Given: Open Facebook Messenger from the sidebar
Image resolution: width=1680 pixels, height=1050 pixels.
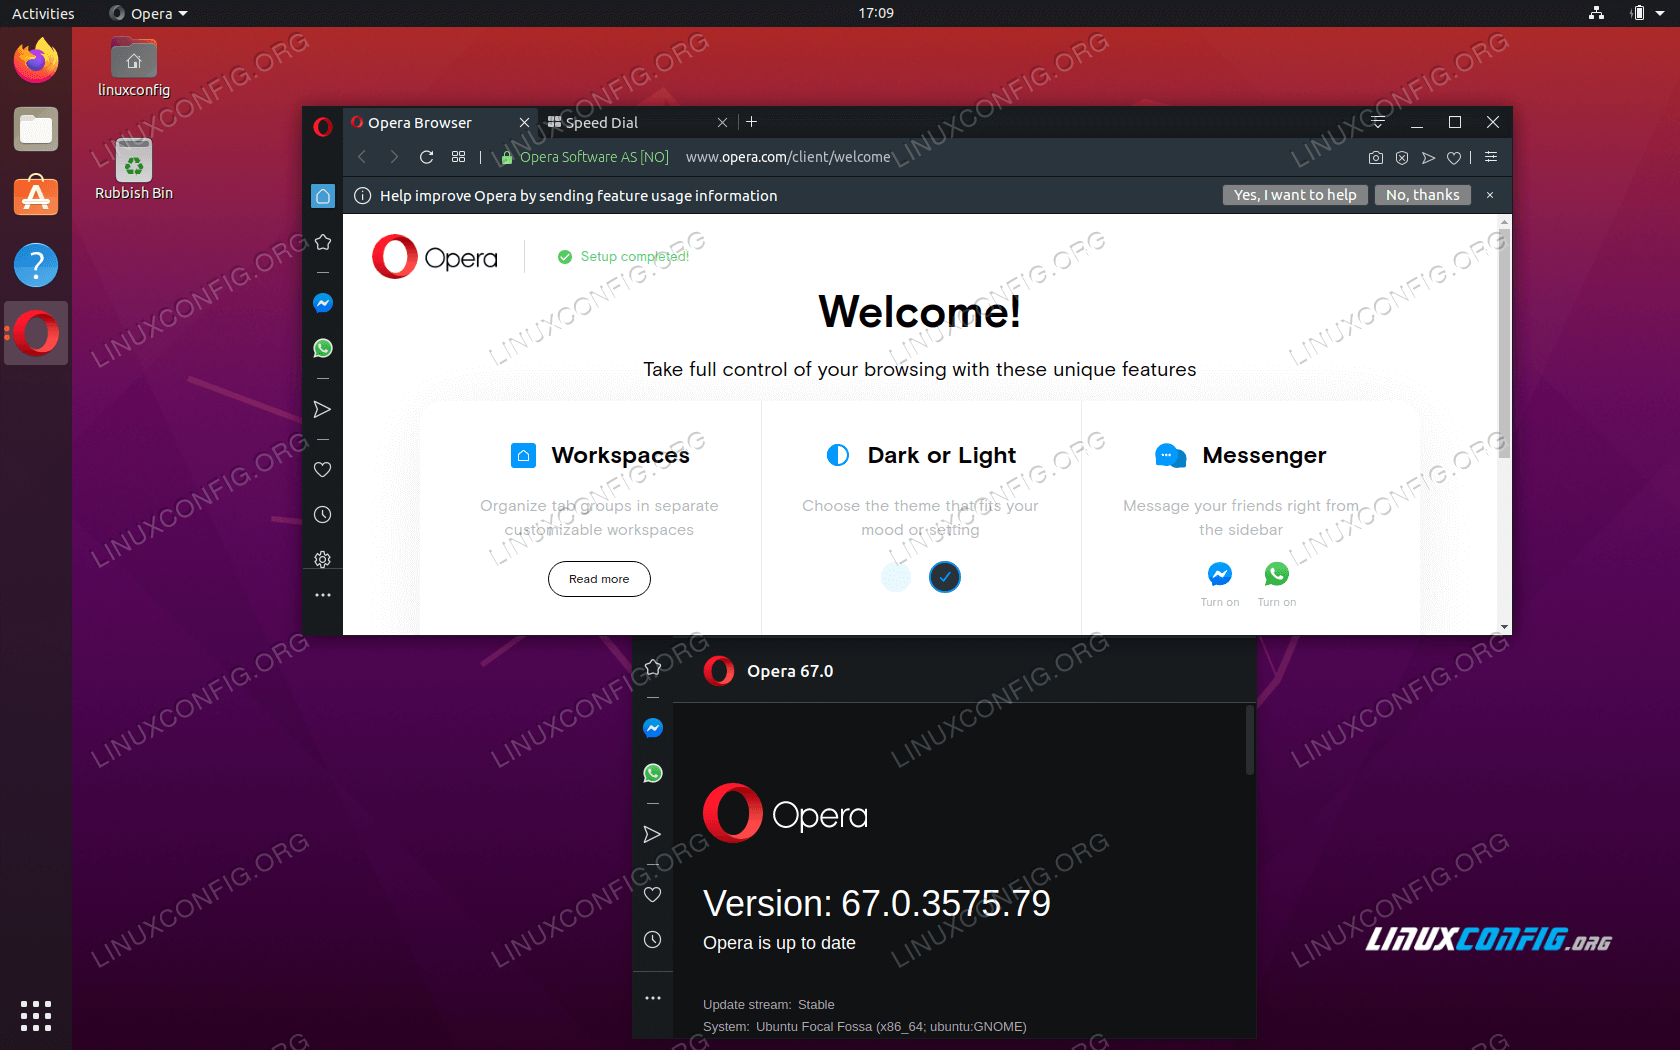Looking at the screenshot, I should coord(322,302).
